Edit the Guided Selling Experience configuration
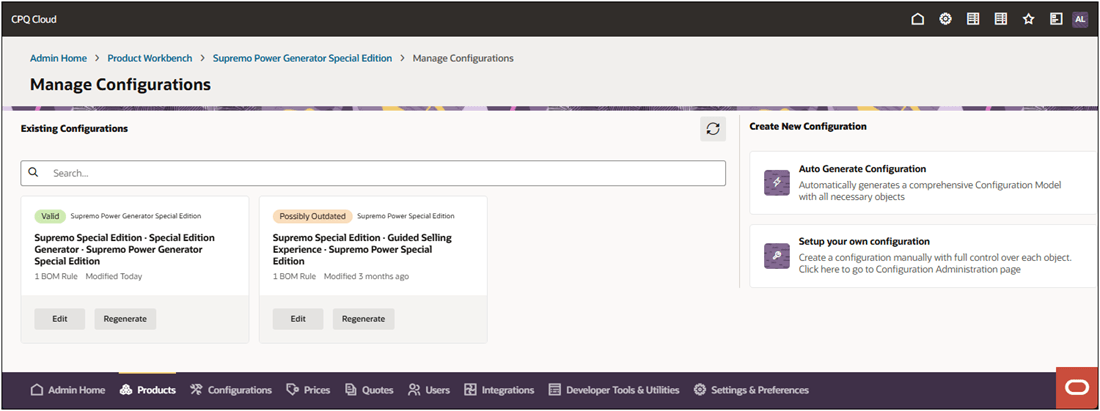 click(298, 318)
